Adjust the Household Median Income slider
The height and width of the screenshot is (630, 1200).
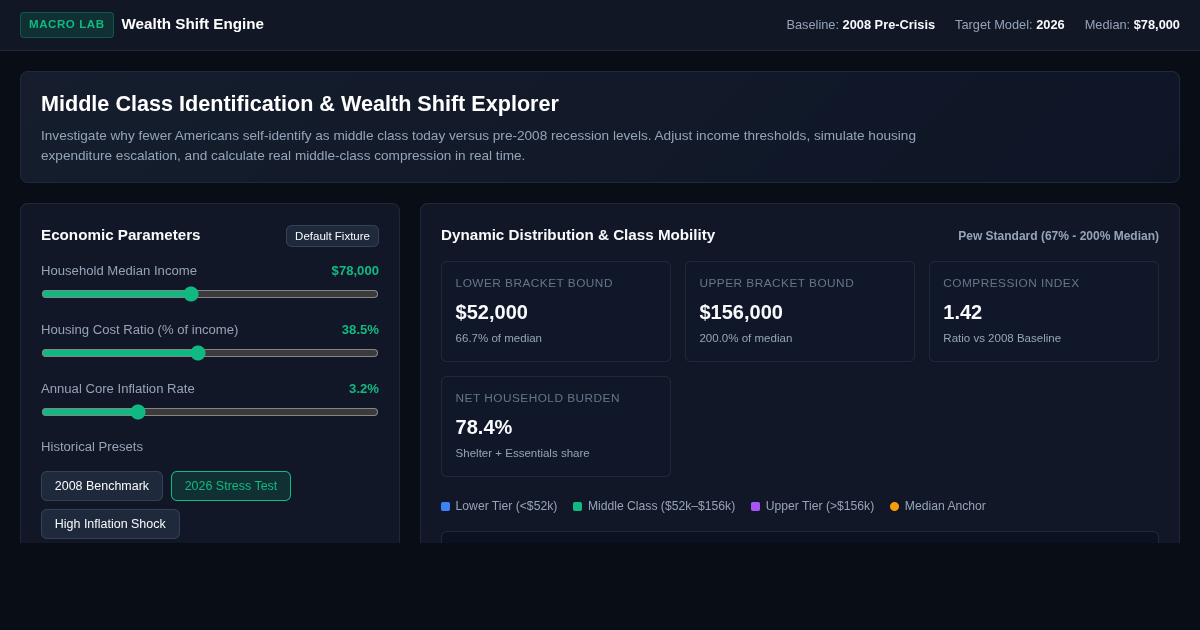click(210, 294)
